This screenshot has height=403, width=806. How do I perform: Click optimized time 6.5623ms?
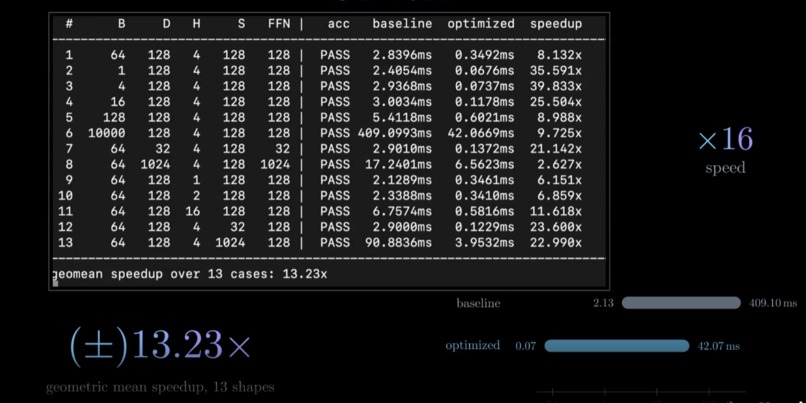(x=484, y=164)
